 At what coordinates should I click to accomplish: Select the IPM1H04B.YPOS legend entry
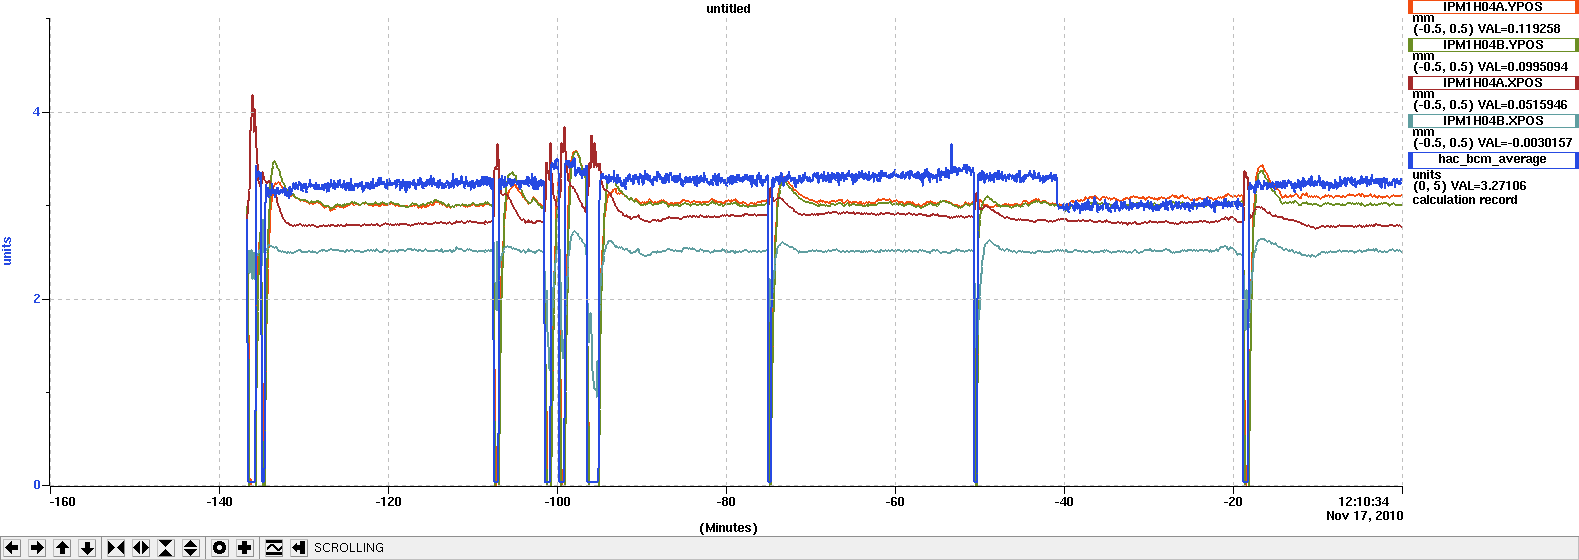(1493, 45)
